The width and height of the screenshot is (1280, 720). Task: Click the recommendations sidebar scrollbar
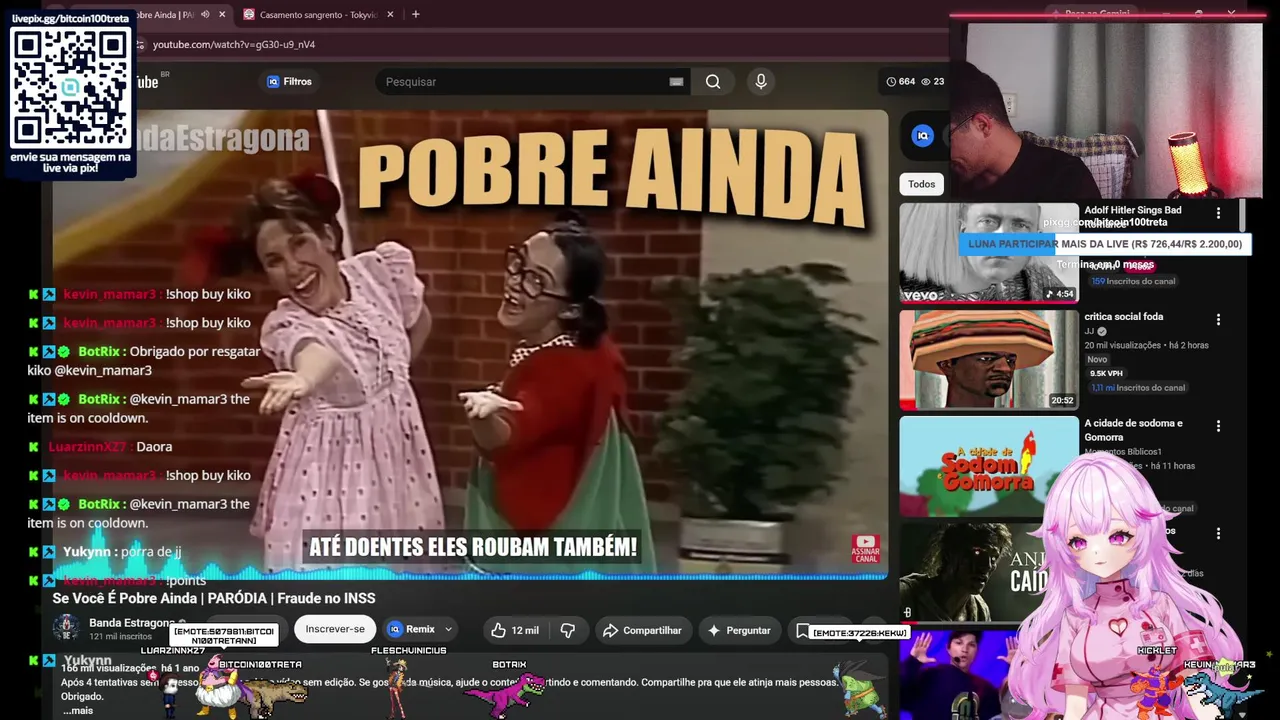tap(1241, 215)
